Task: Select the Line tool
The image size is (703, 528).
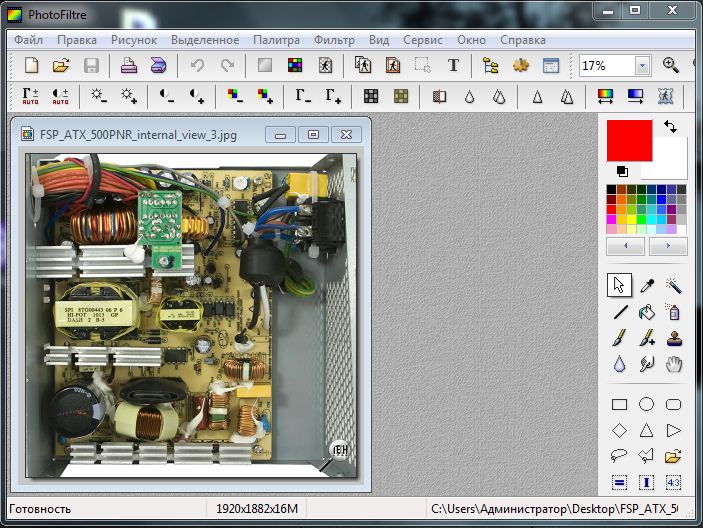Action: pos(620,312)
